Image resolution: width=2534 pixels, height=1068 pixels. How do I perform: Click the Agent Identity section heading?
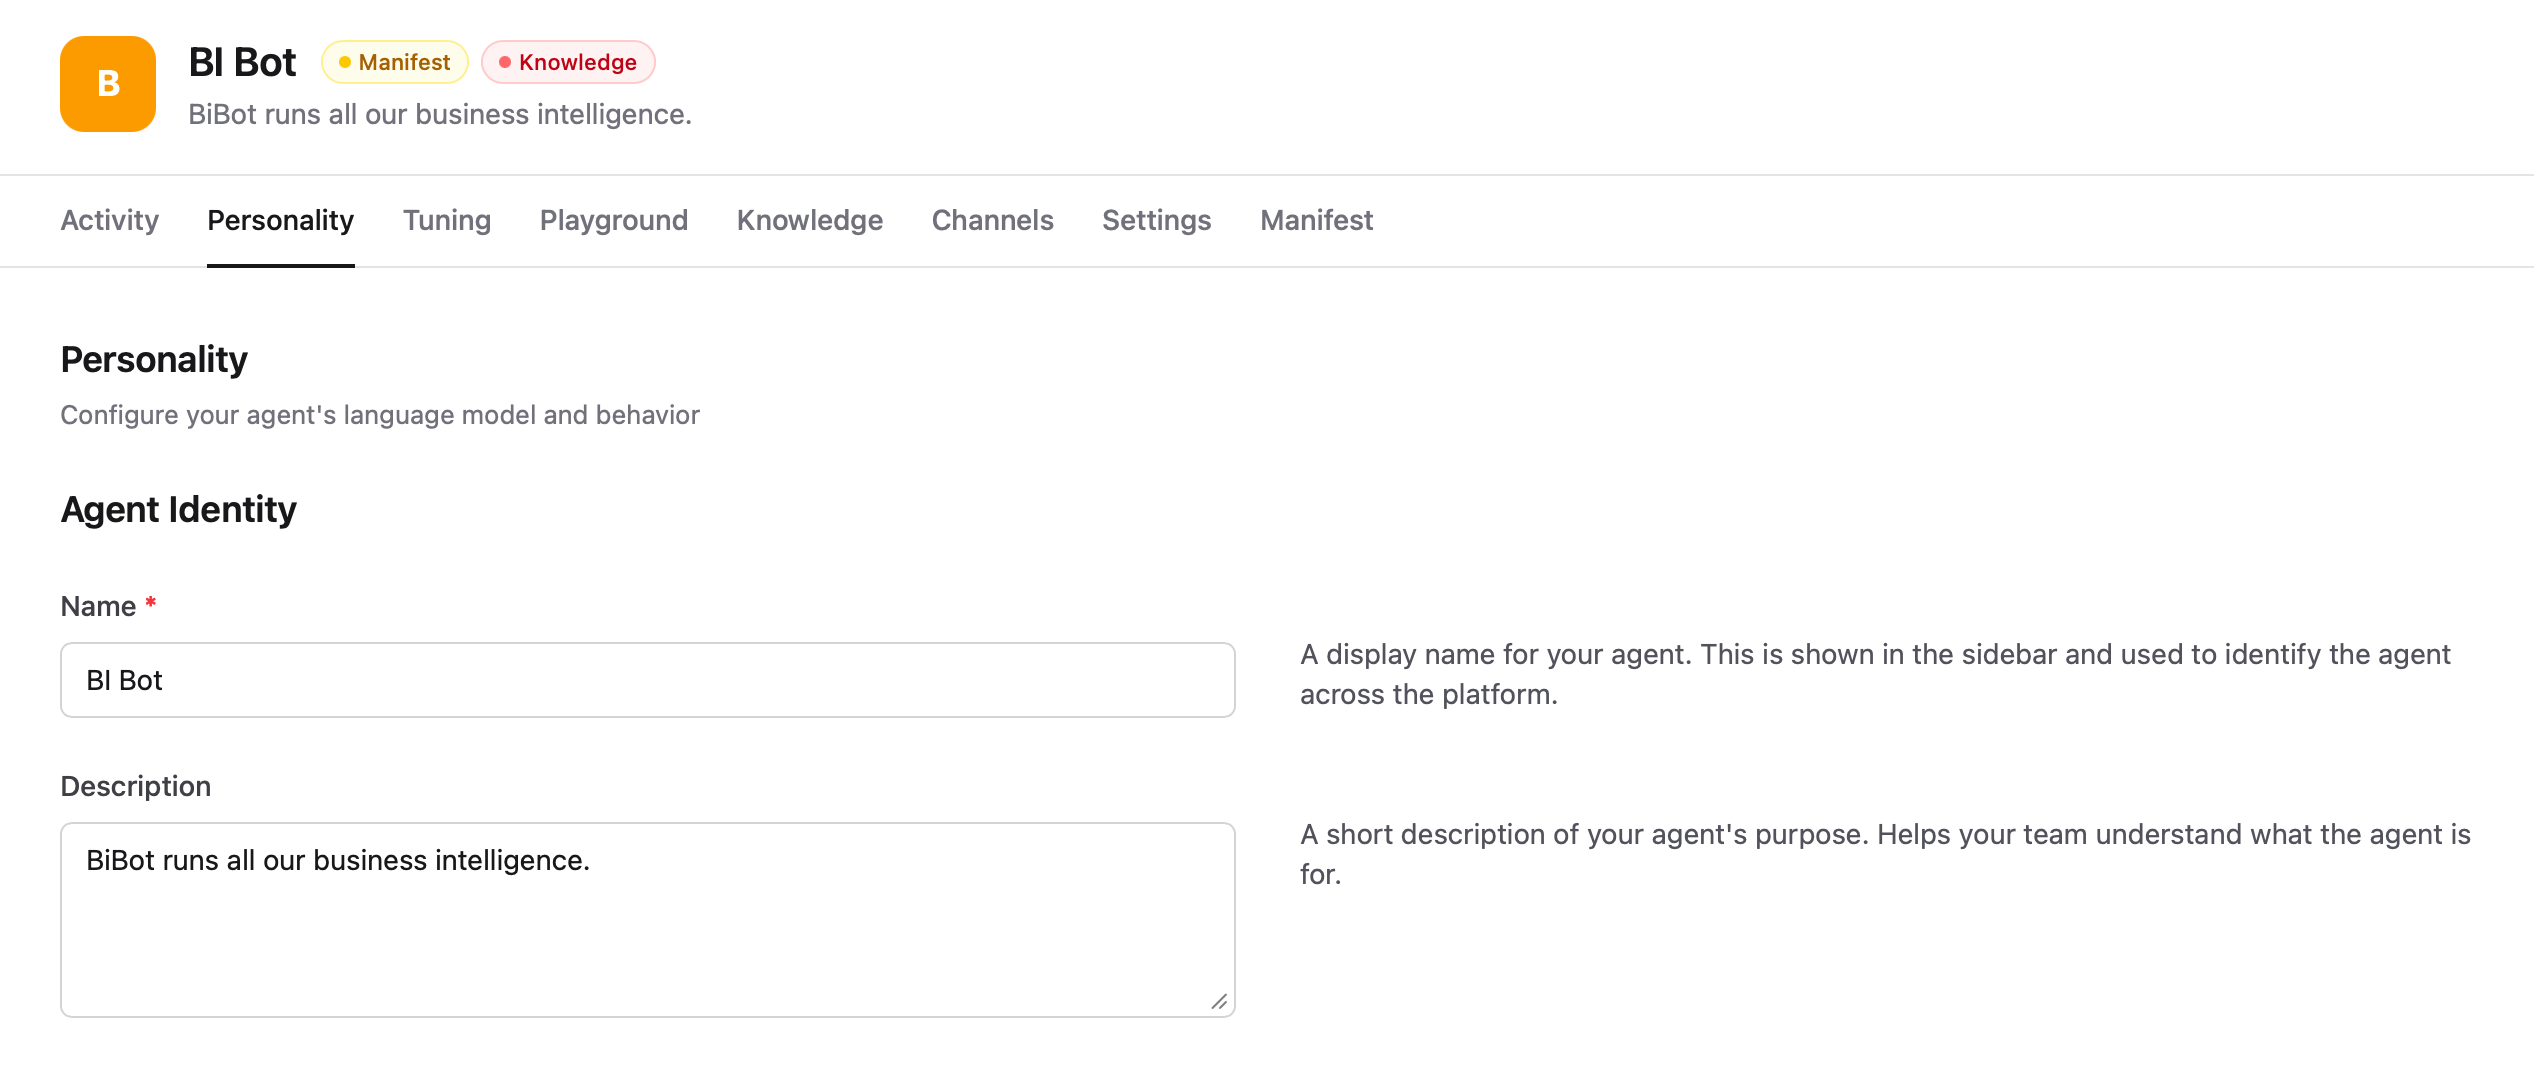tap(178, 509)
